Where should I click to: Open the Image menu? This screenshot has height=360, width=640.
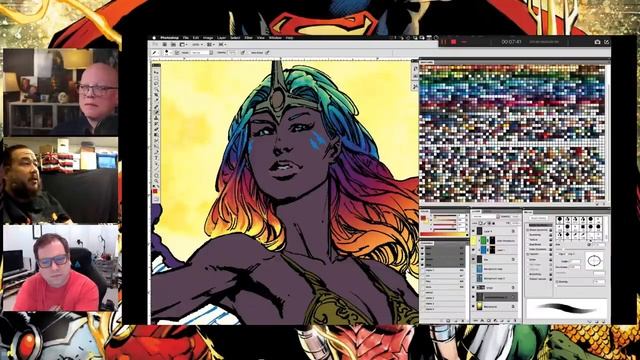click(208, 38)
